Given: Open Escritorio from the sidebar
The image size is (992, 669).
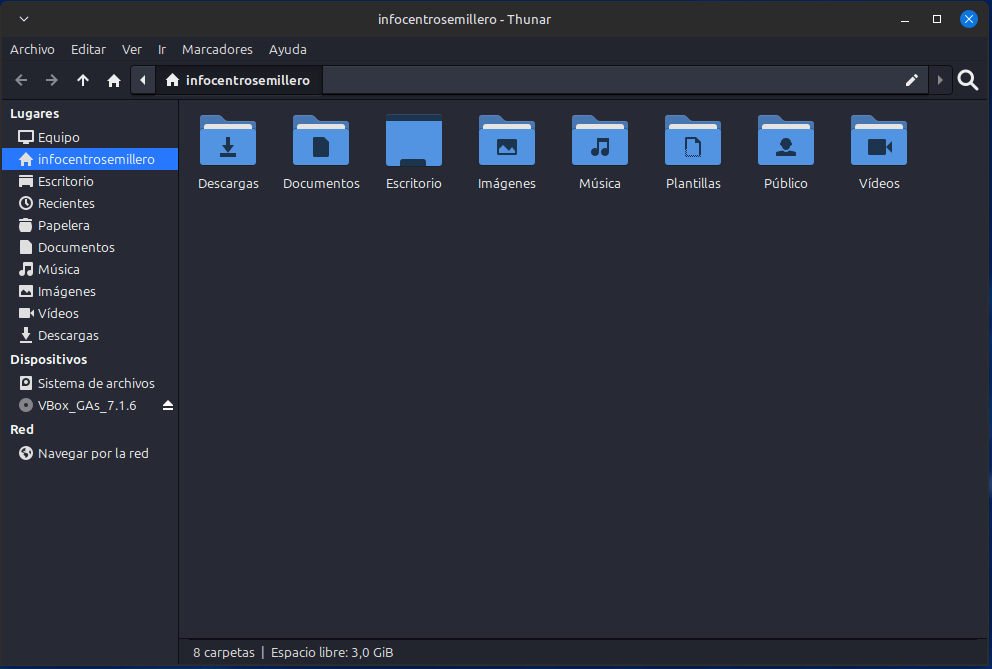Looking at the screenshot, I should (x=90, y=182).
